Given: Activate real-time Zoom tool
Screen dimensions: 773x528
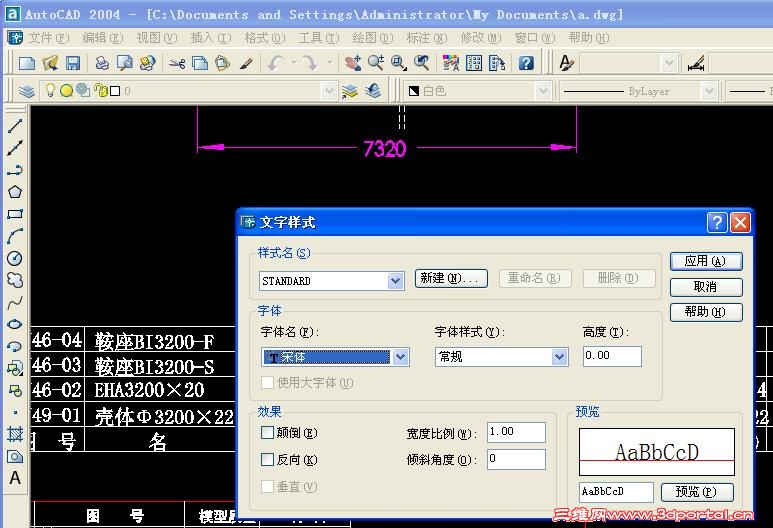Looking at the screenshot, I should click(376, 63).
